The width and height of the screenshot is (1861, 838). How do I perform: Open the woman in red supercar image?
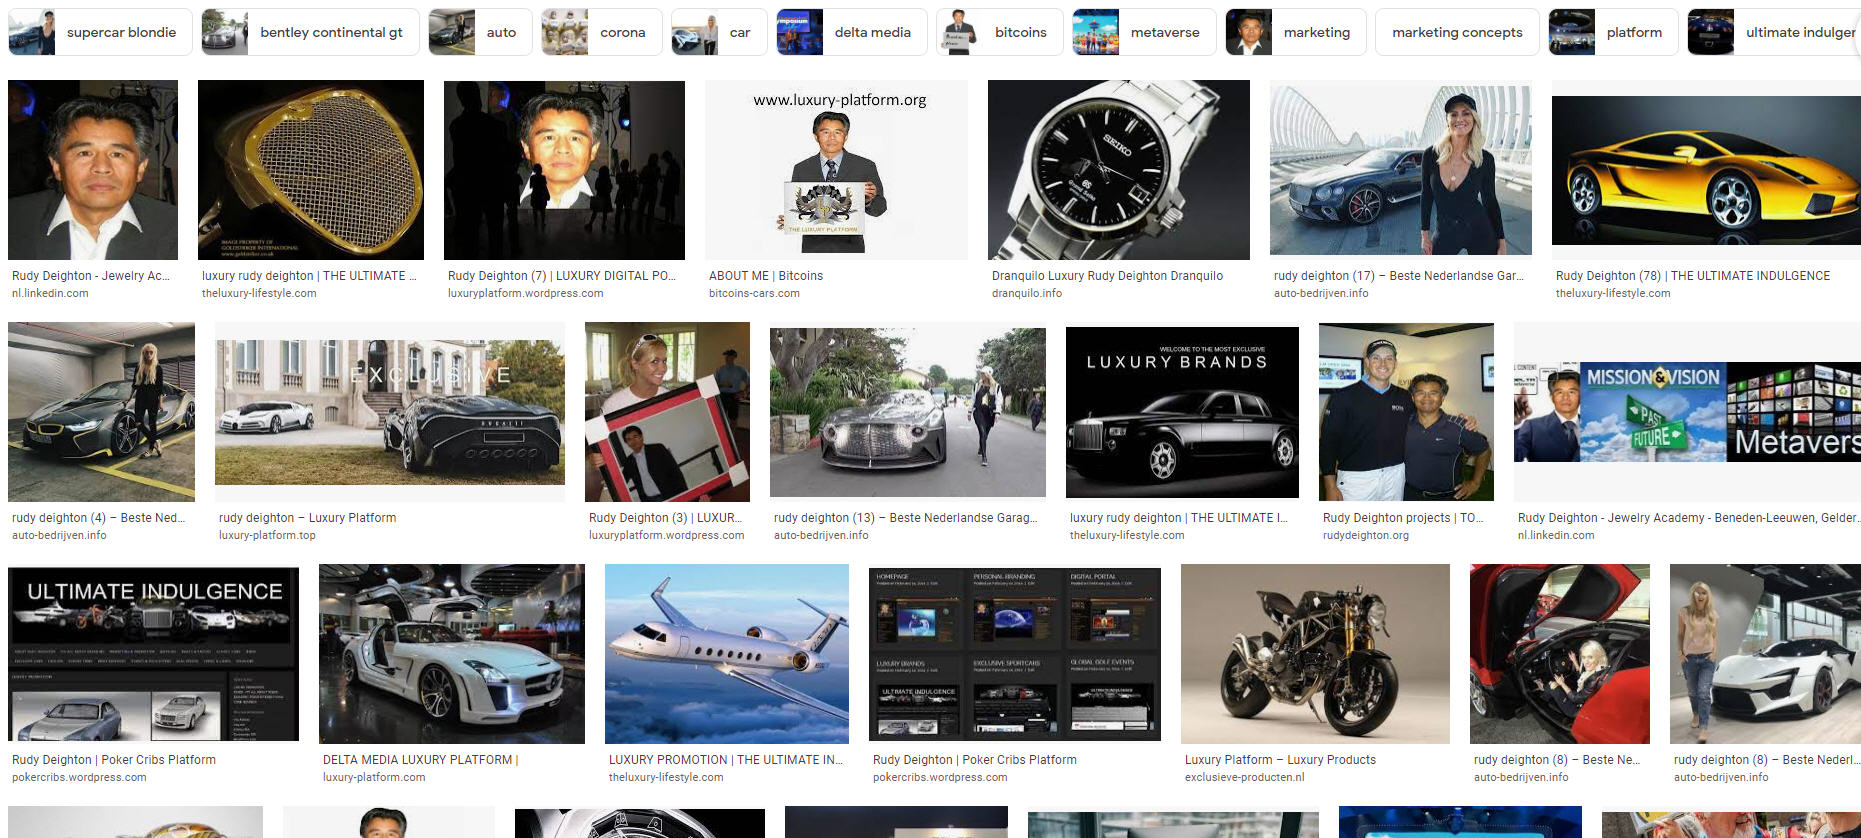pyautogui.click(x=1560, y=654)
